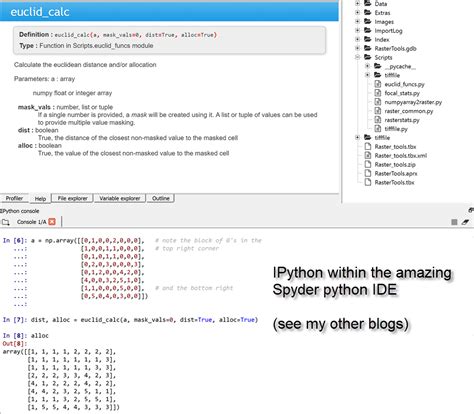Click the RasterTools.aprx project file
Viewport: 474px width, 414px height.
pos(396,173)
